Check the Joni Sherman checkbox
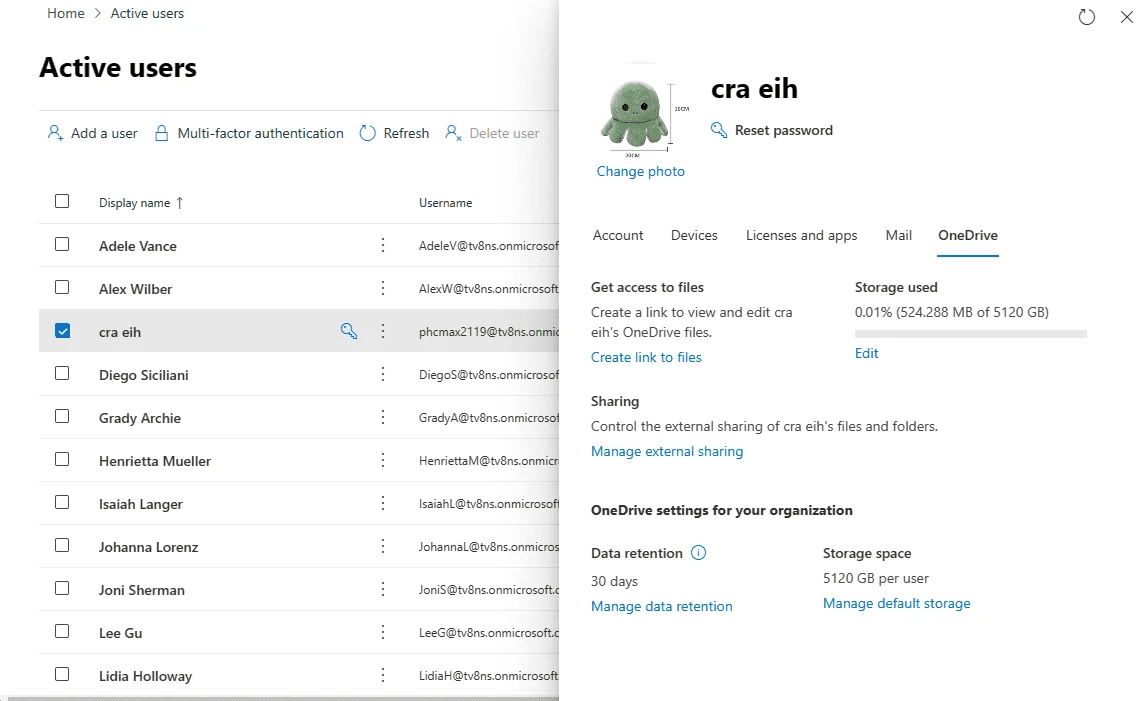1141x701 pixels. 62,587
